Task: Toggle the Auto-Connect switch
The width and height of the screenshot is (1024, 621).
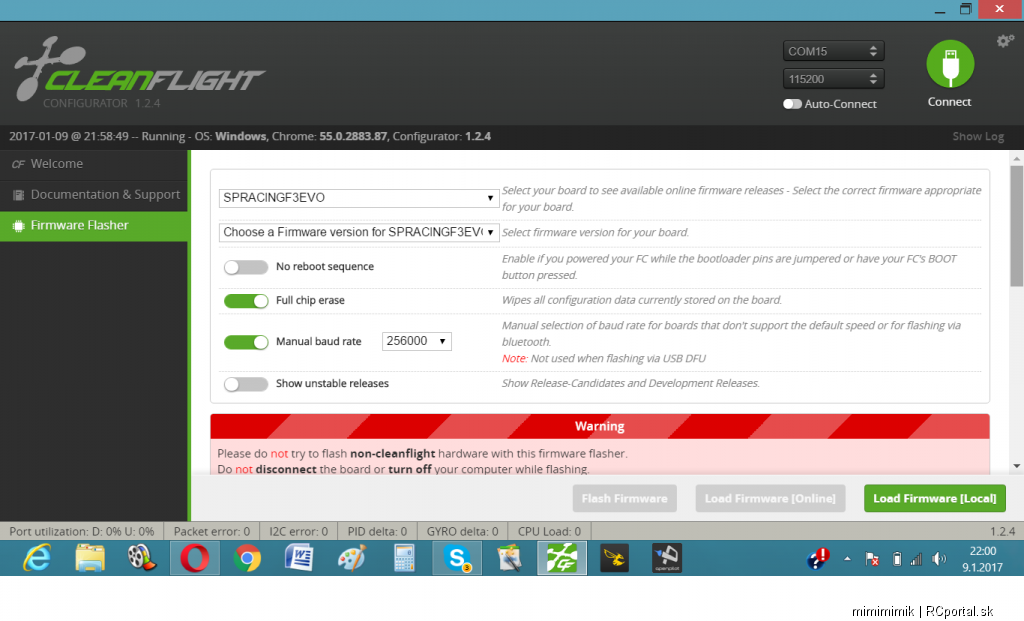Action: 792,104
